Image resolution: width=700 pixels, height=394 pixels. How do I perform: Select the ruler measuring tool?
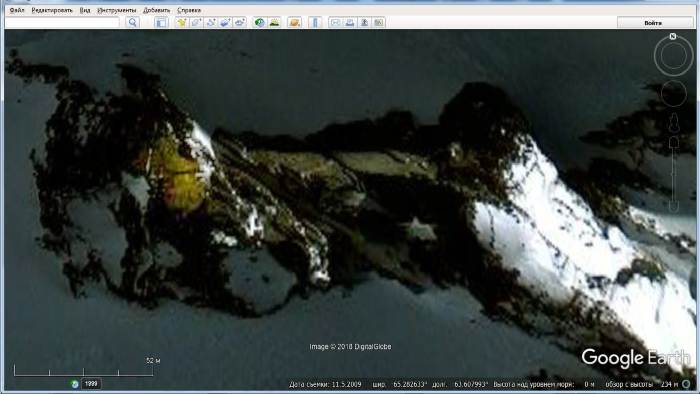pos(315,22)
